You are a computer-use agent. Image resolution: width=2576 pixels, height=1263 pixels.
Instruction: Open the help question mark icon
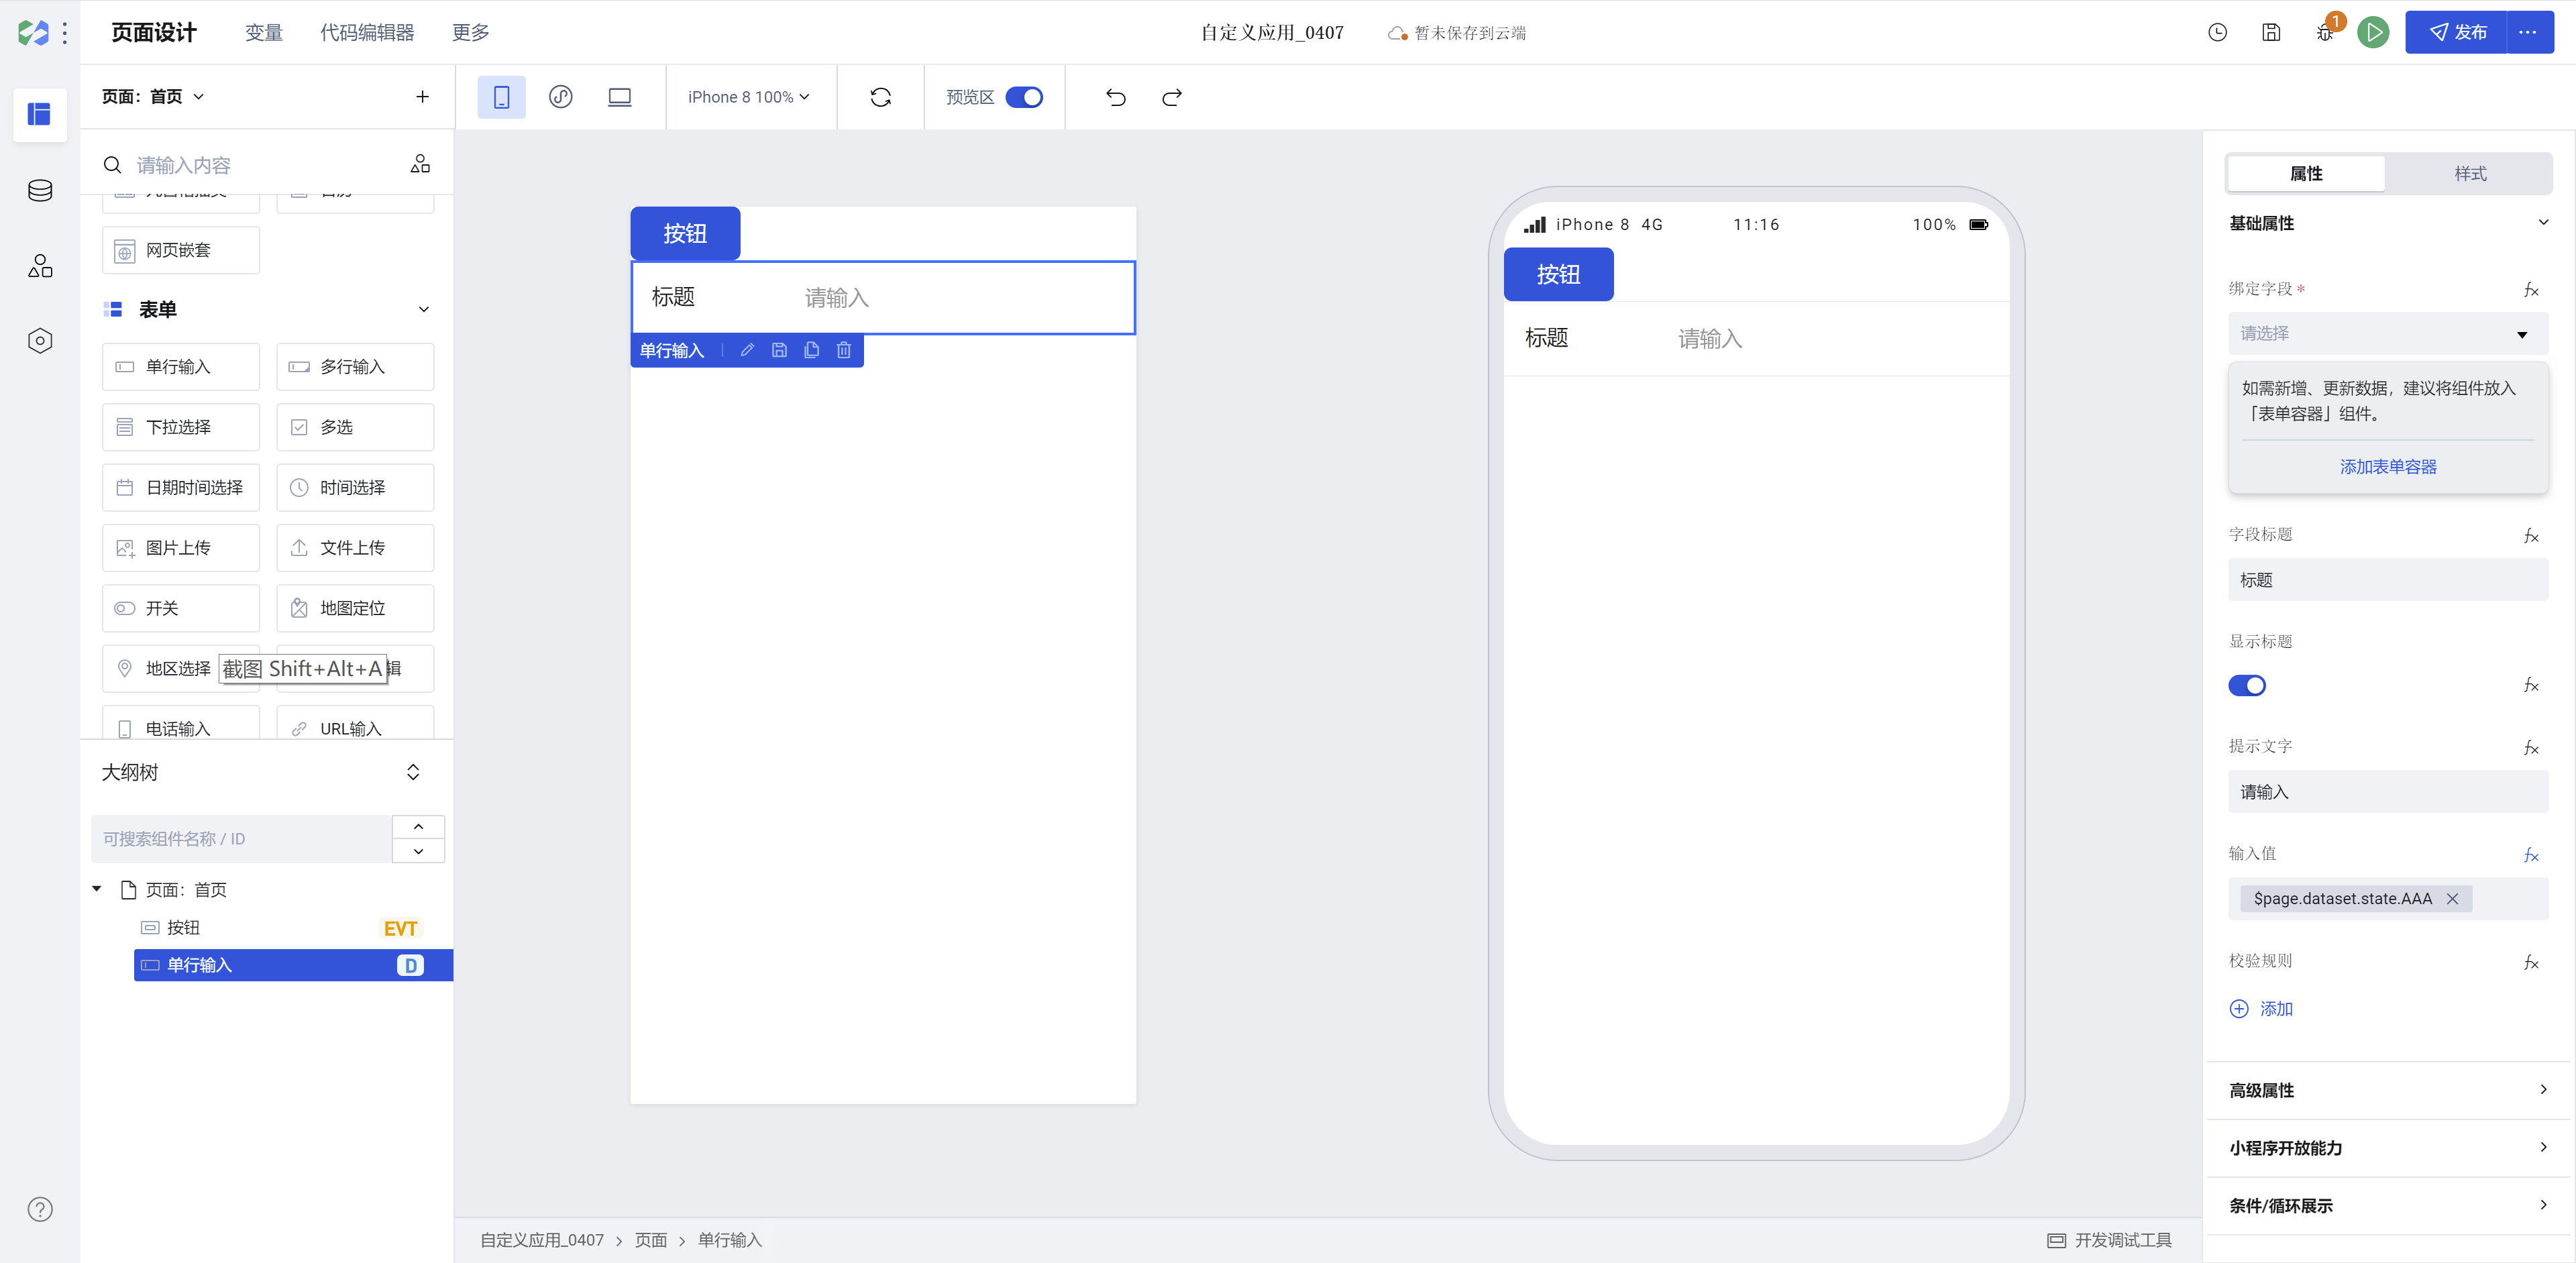40,1209
